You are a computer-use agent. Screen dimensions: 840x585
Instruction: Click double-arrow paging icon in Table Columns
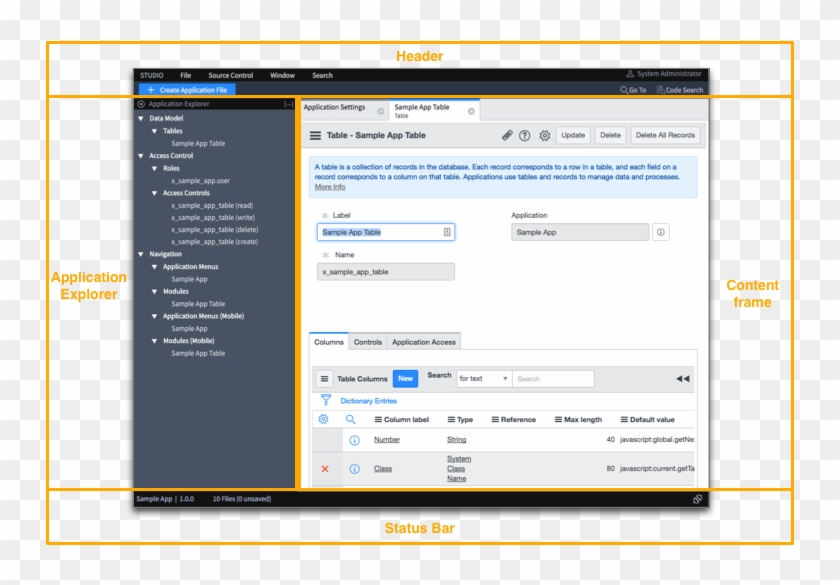[682, 379]
